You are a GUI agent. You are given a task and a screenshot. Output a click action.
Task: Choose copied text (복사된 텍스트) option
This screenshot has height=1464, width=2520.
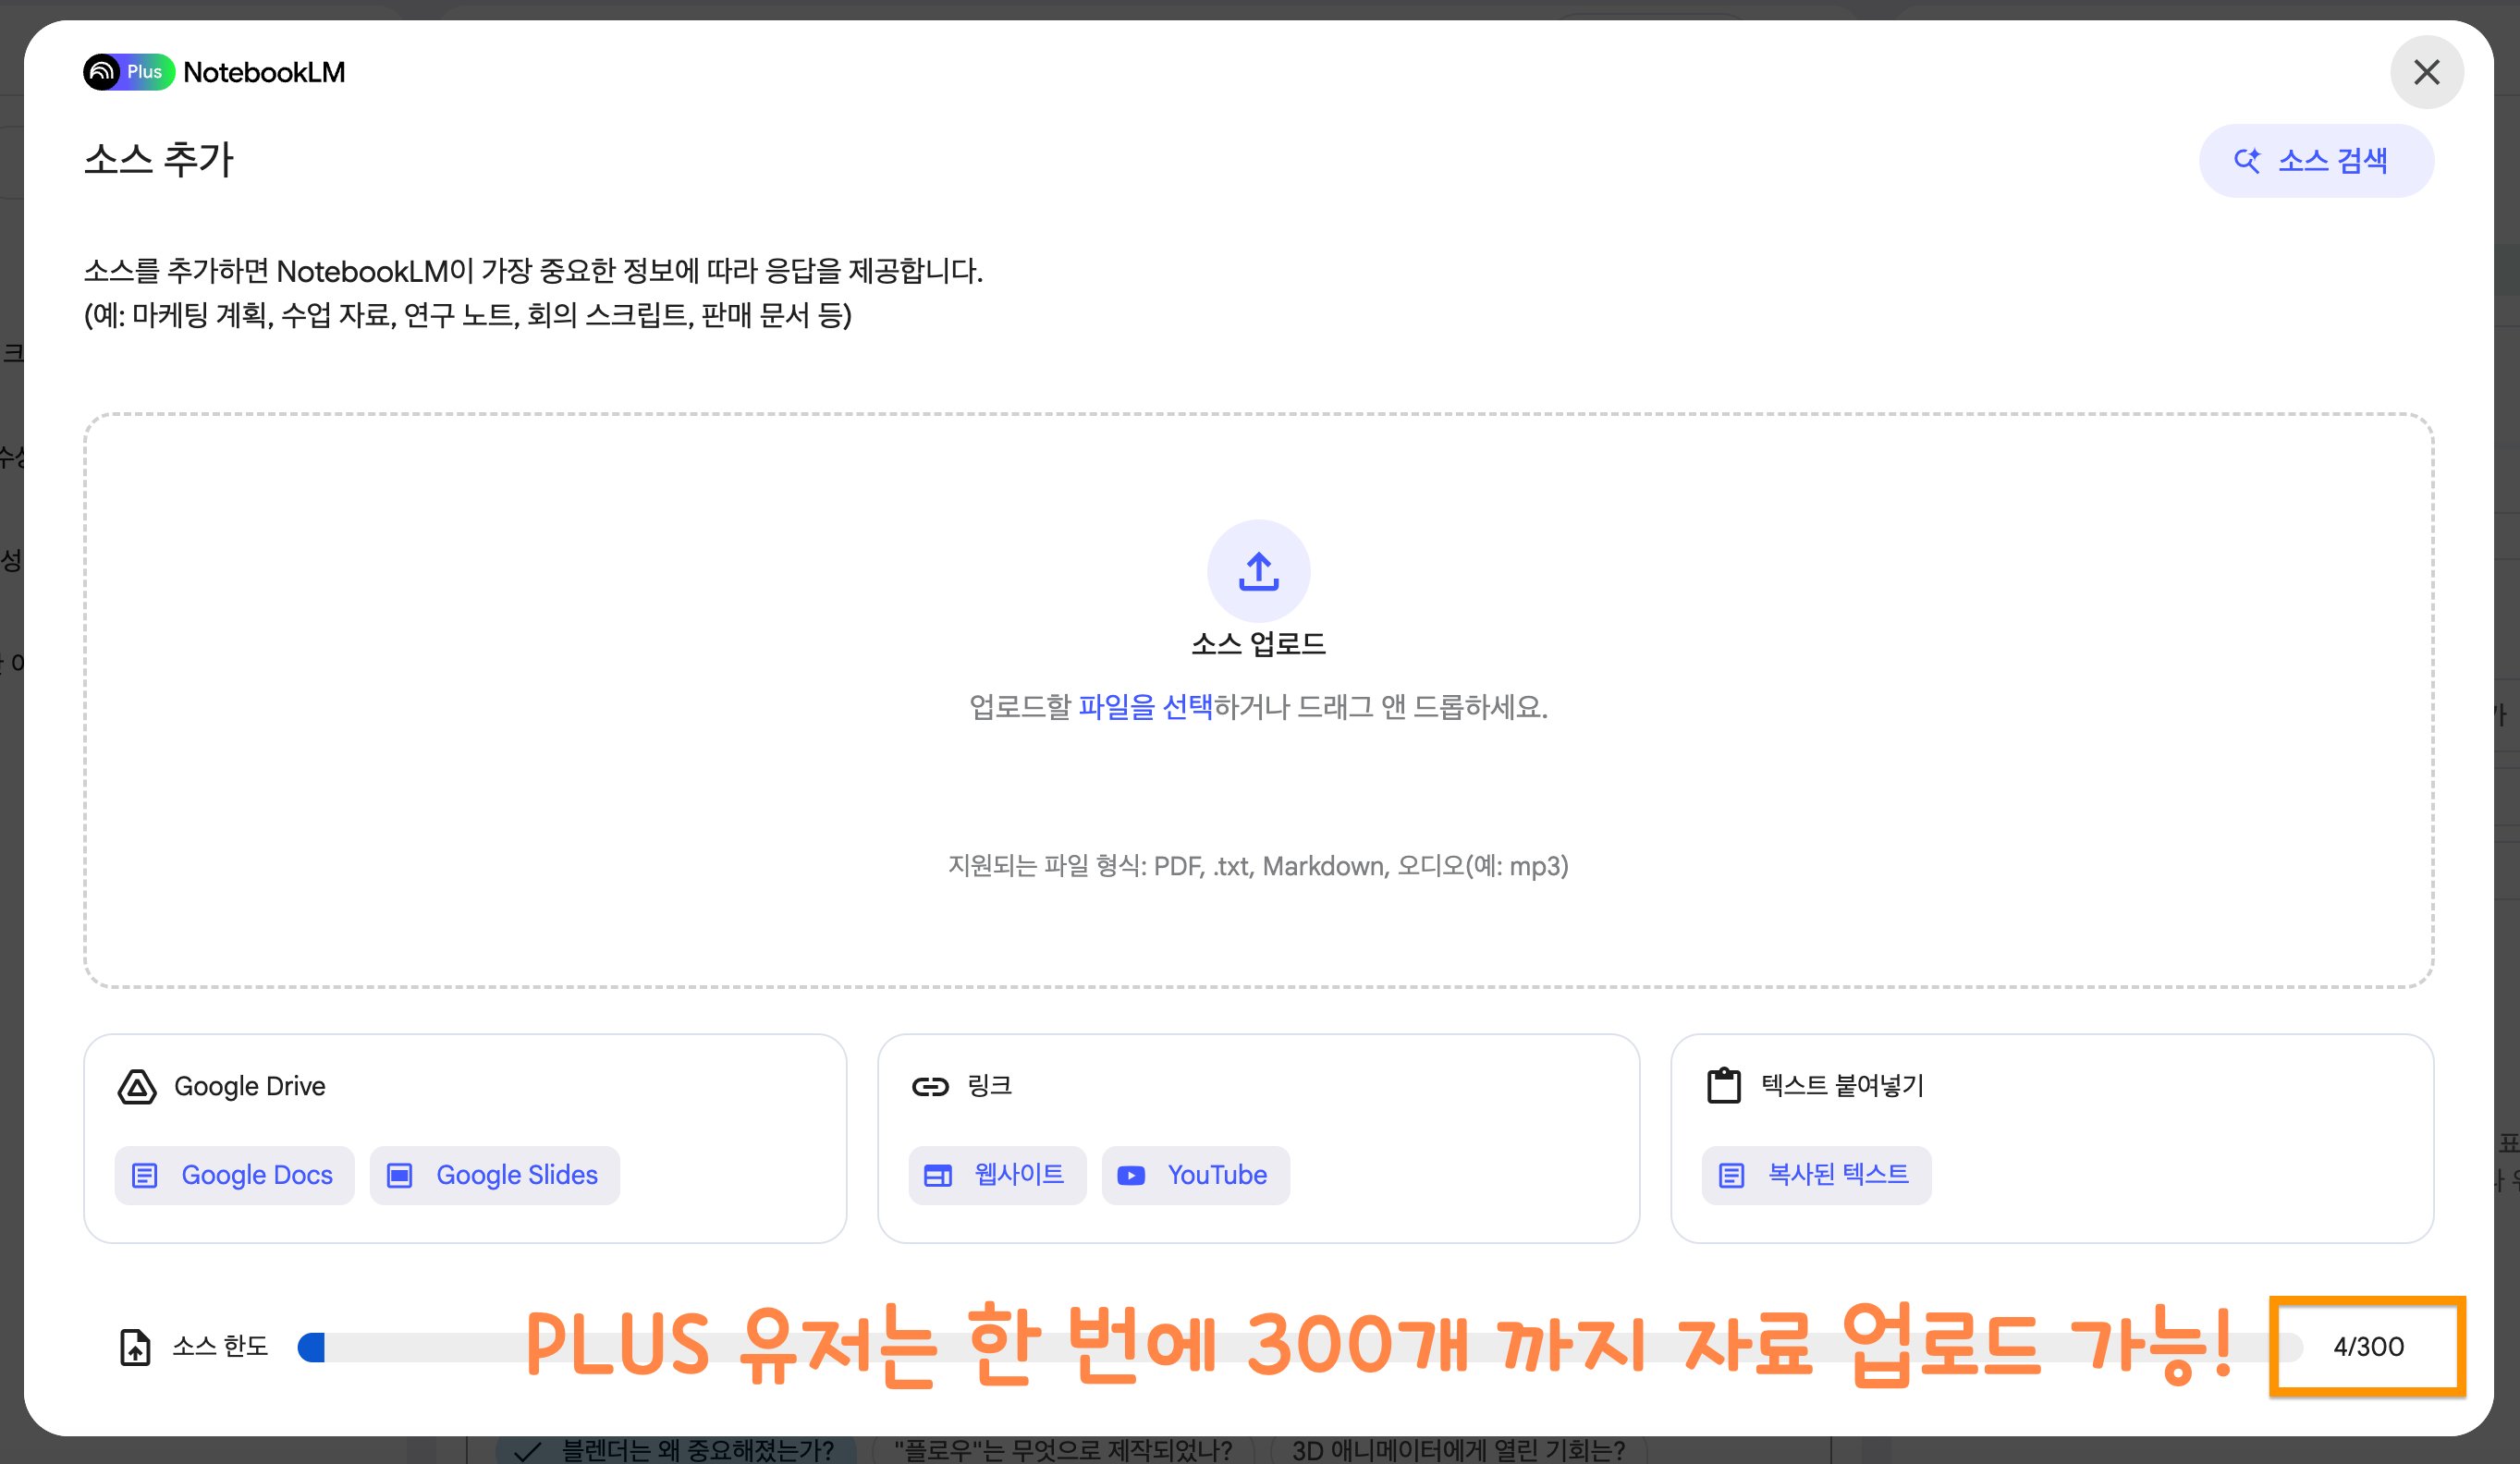click(1816, 1175)
